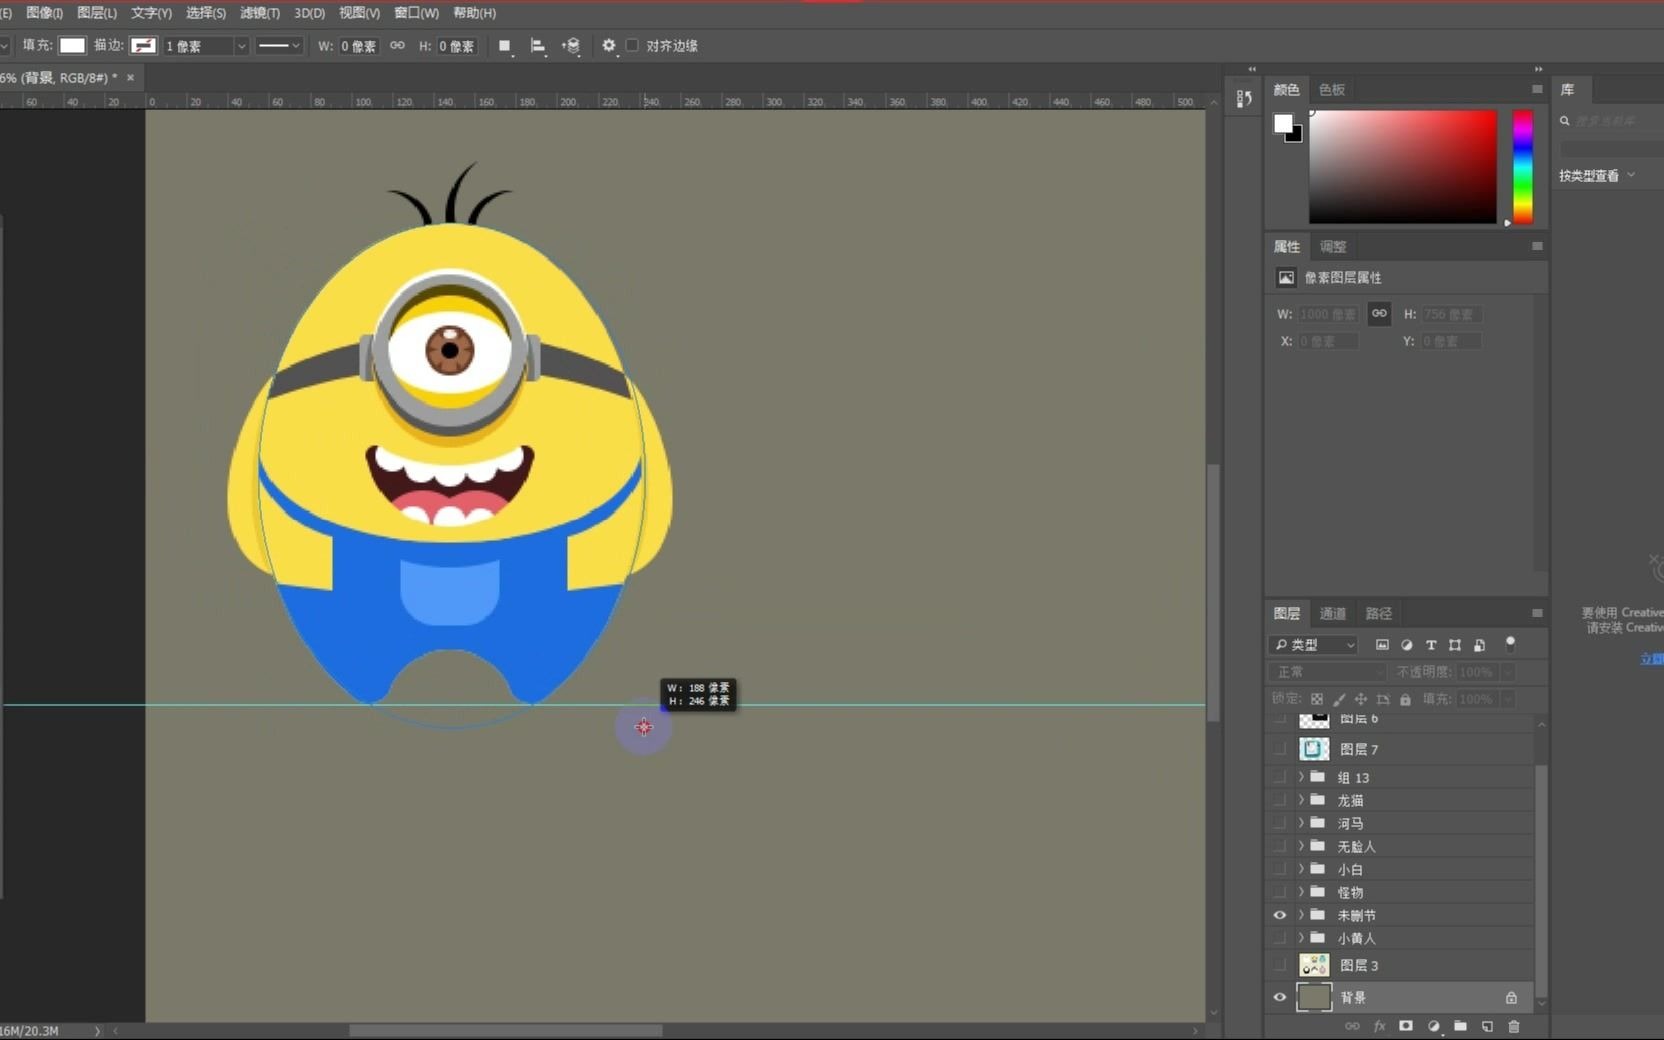Lock all padlock icon in lock row

1405,699
